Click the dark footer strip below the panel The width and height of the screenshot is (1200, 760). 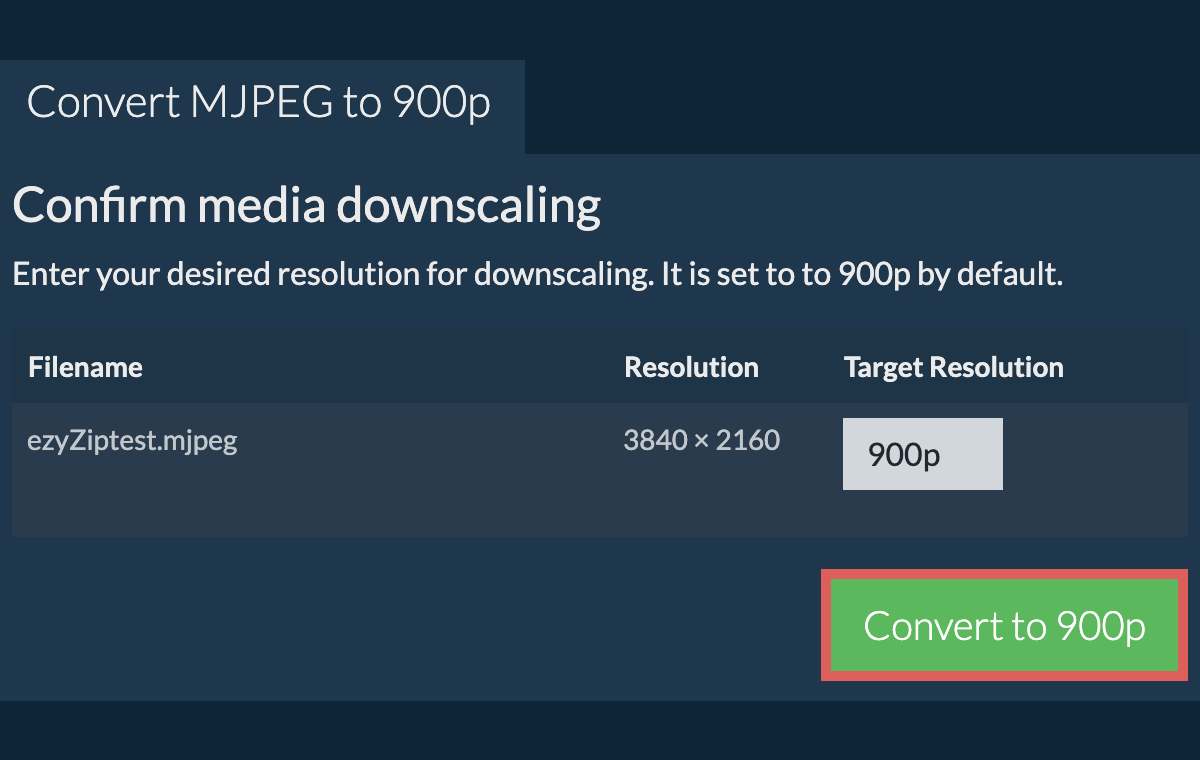pyautogui.click(x=600, y=730)
